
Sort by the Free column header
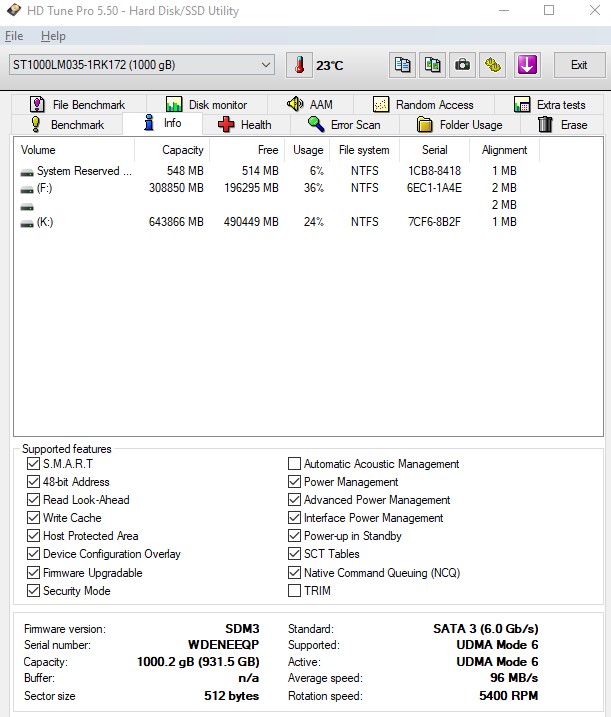(247, 150)
